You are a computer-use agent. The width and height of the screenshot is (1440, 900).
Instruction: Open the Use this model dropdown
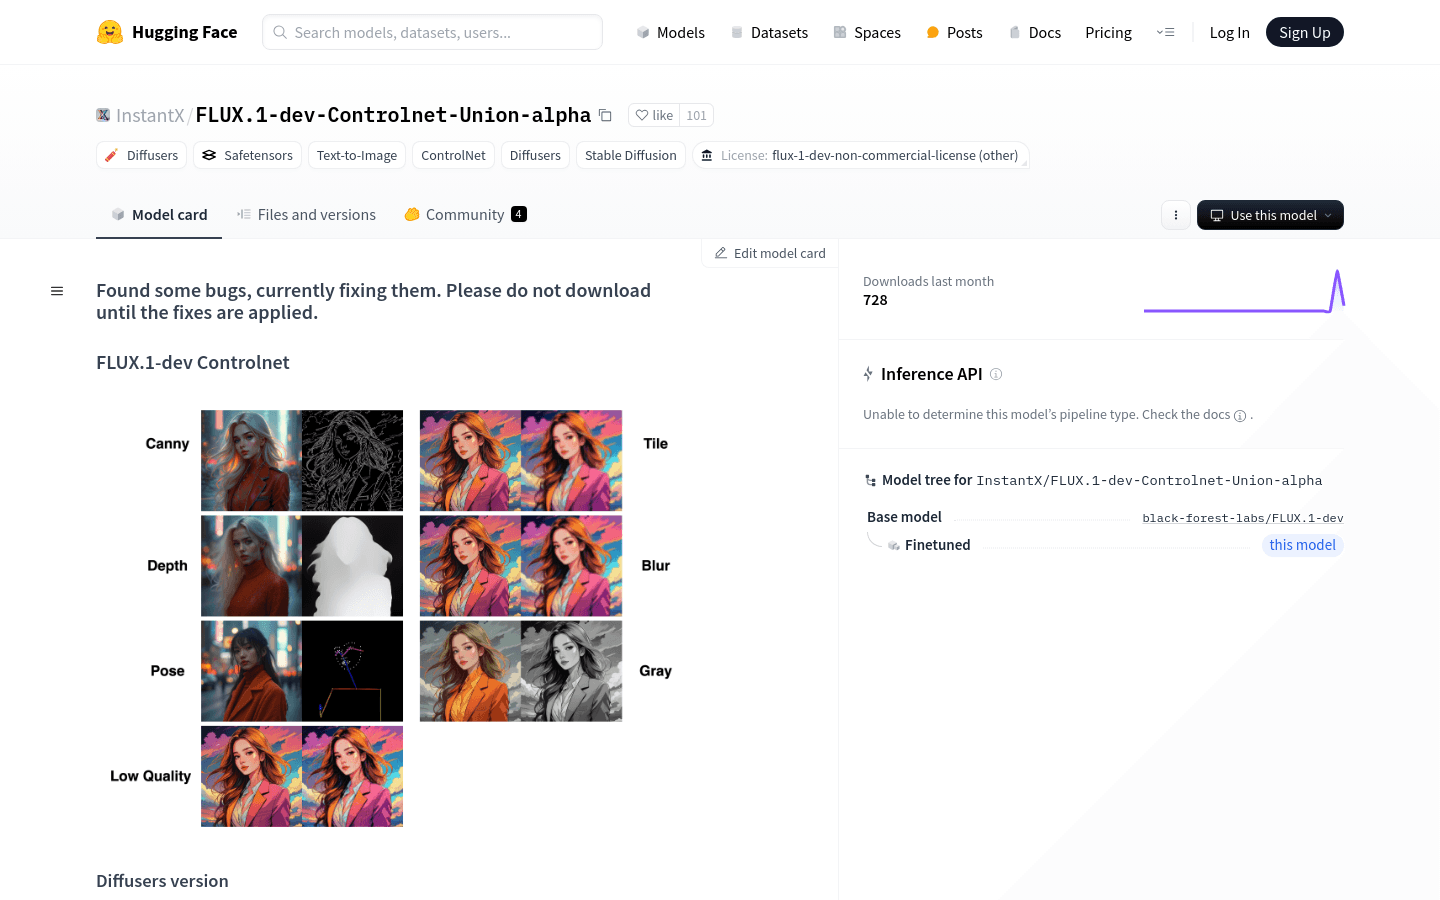pos(1270,215)
